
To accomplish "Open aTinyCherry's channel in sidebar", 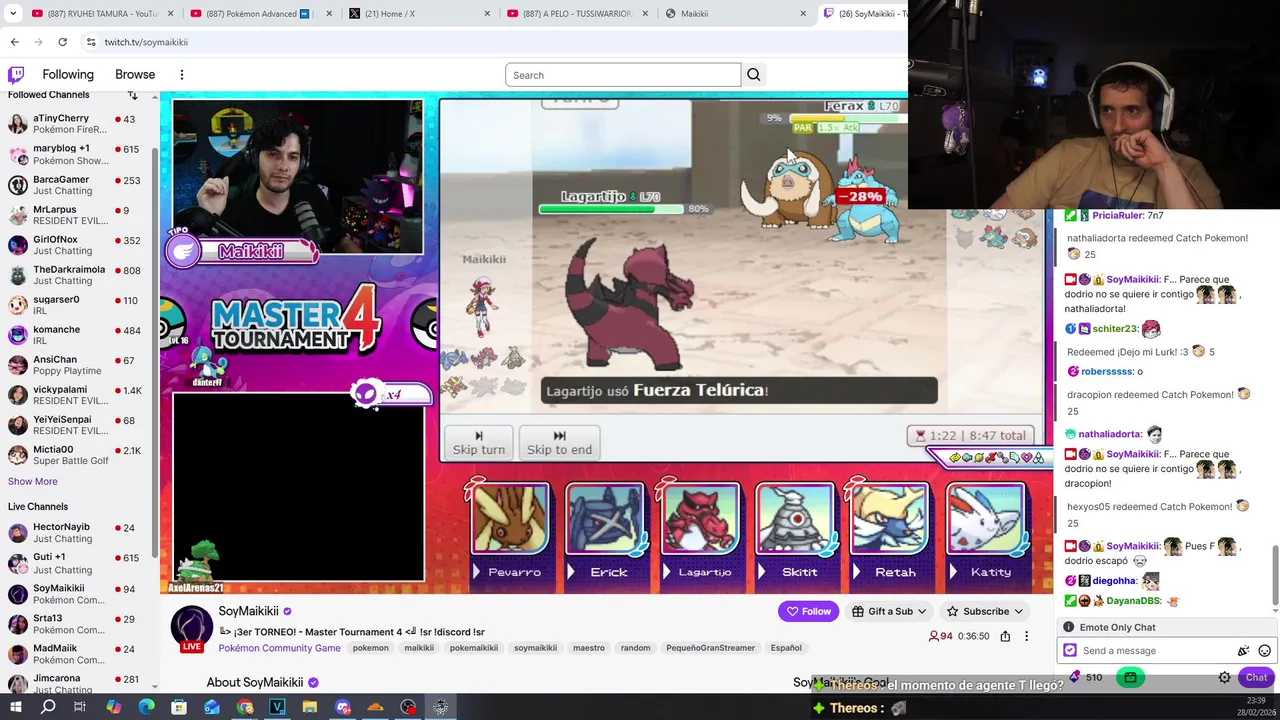I will click(76, 124).
